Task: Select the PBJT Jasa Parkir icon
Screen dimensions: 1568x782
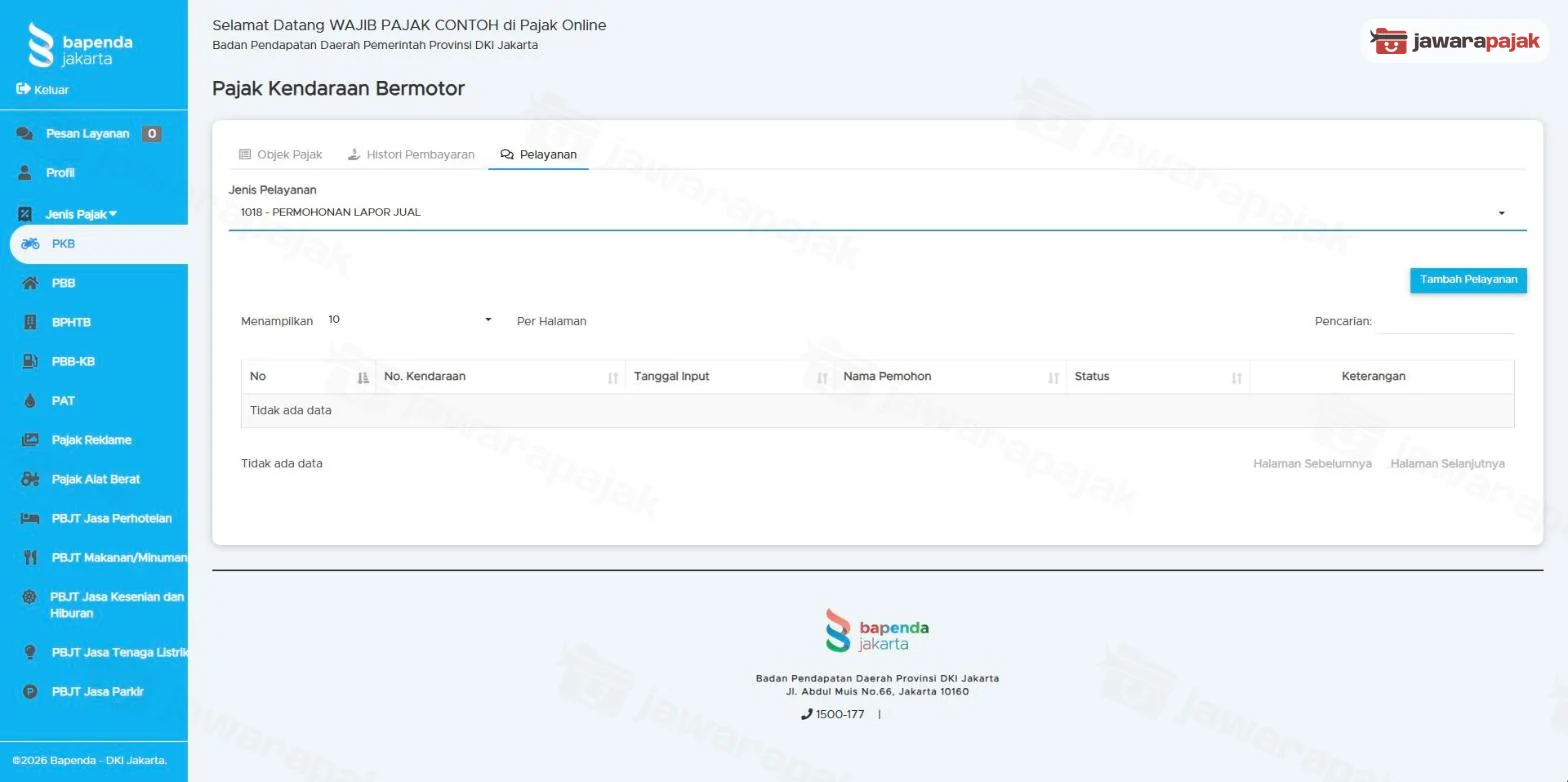Action: click(x=30, y=692)
